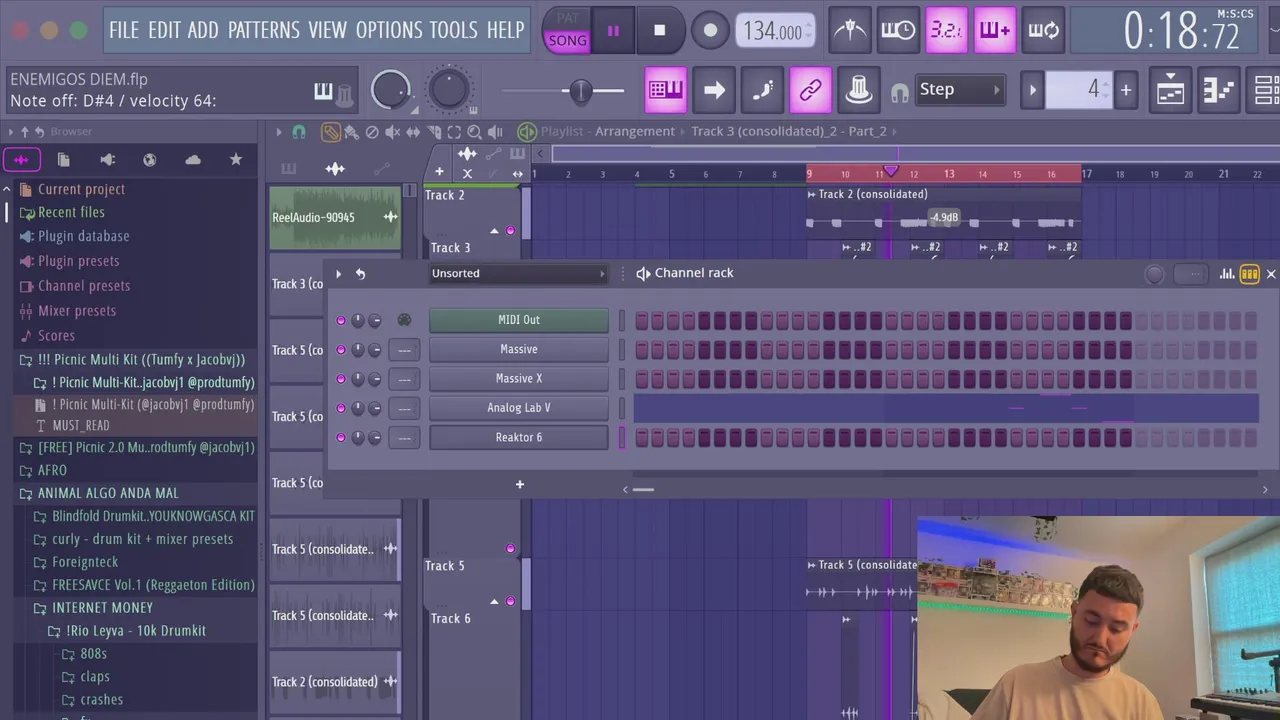Screen dimensions: 1280x720
Task: Open the Unsorted channel filter dropdown
Action: (x=518, y=273)
